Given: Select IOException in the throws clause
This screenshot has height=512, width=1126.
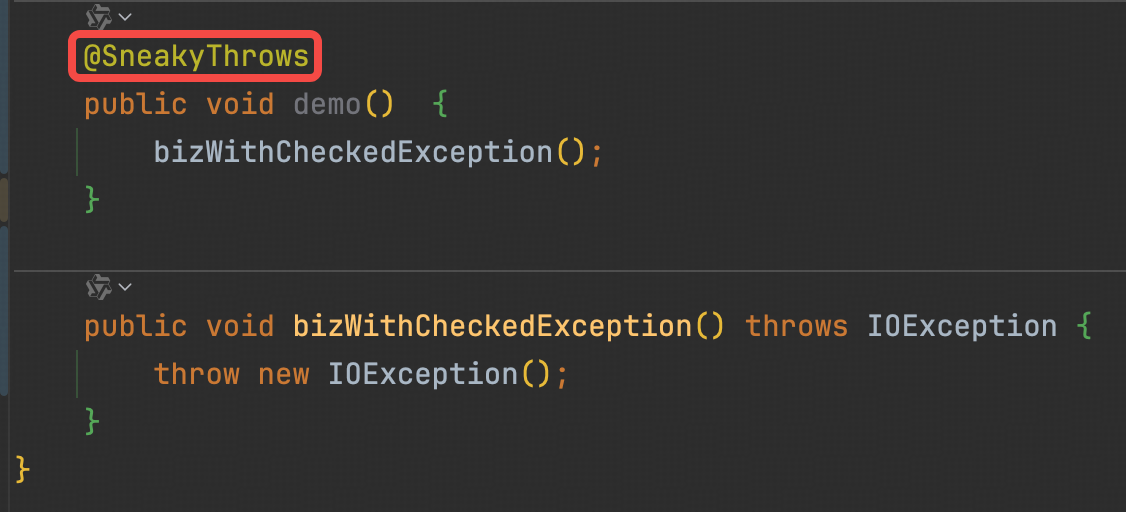Looking at the screenshot, I should pyautogui.click(x=962, y=327).
